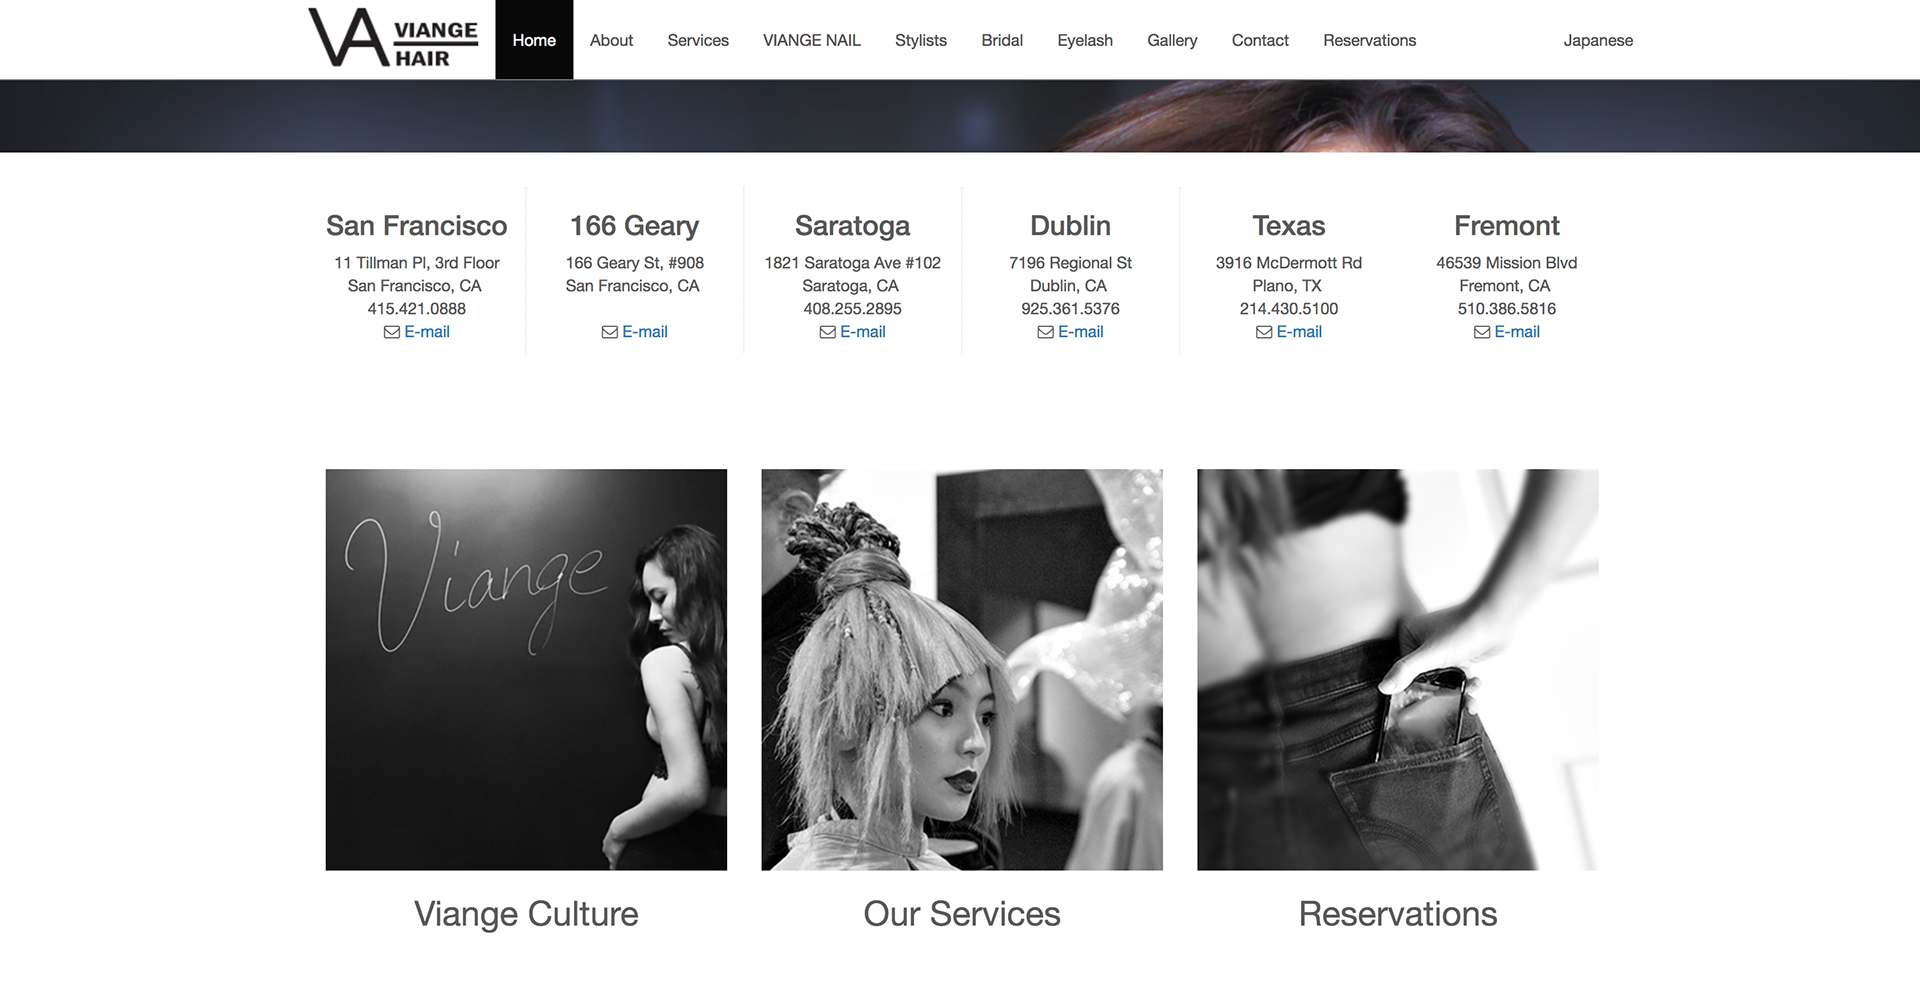Click phone number 925.361.5376
The height and width of the screenshot is (991, 1920).
point(1071,309)
